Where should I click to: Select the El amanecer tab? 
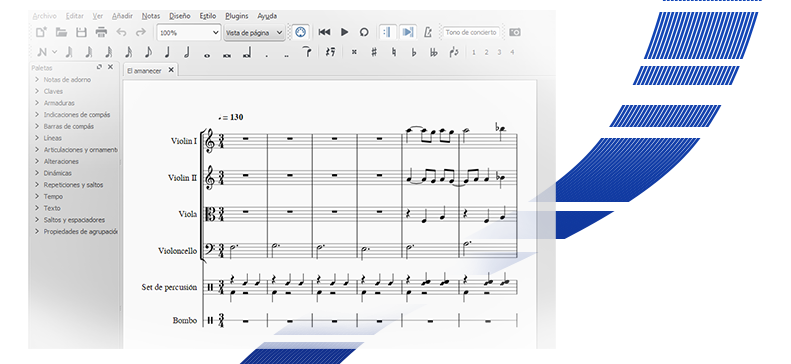pyautogui.click(x=144, y=71)
